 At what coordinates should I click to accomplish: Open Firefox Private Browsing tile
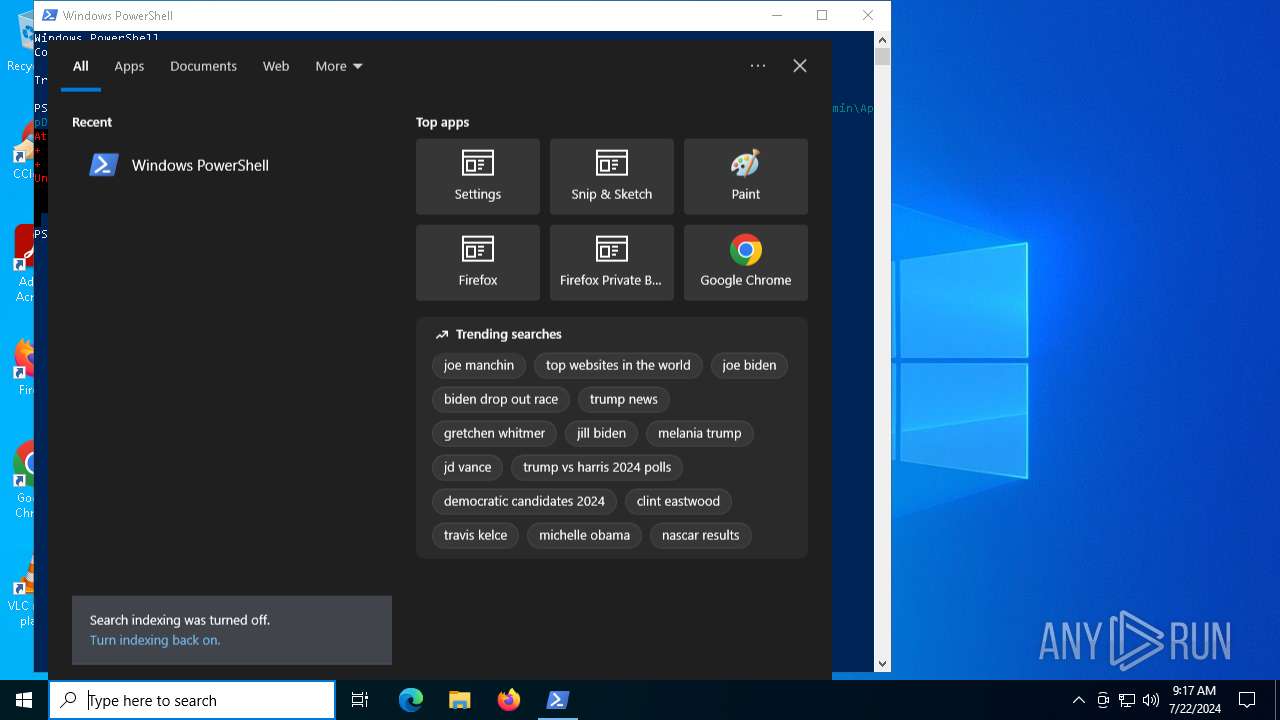(x=612, y=262)
